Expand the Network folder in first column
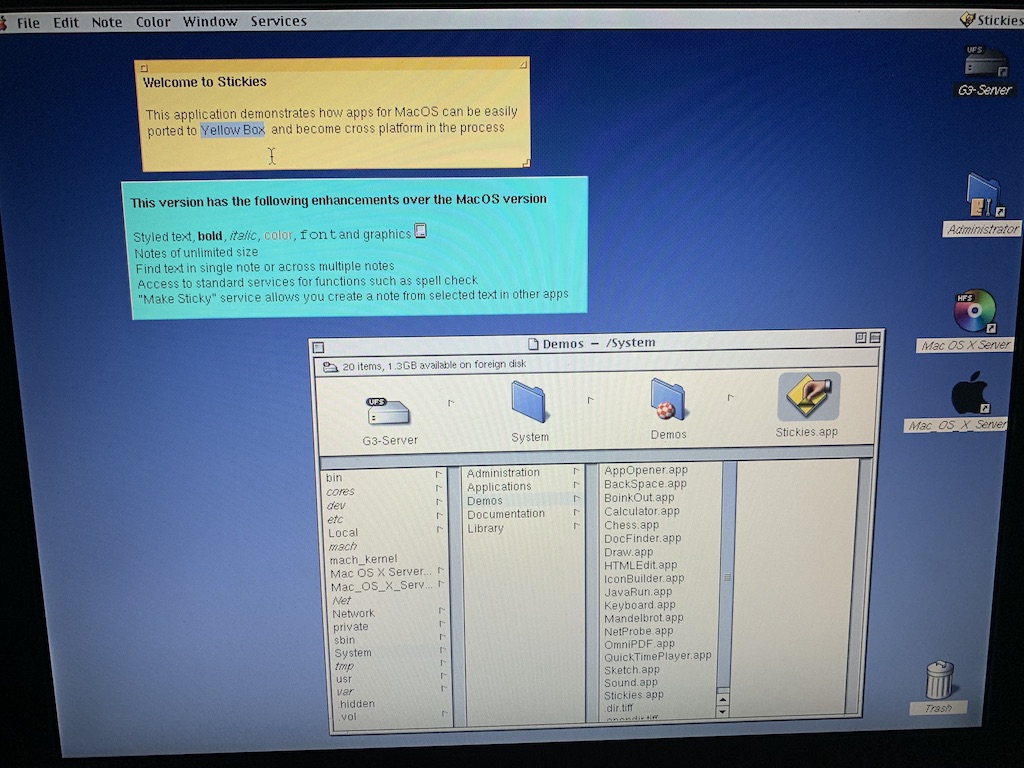Screen dimensions: 1024x768 (354, 614)
